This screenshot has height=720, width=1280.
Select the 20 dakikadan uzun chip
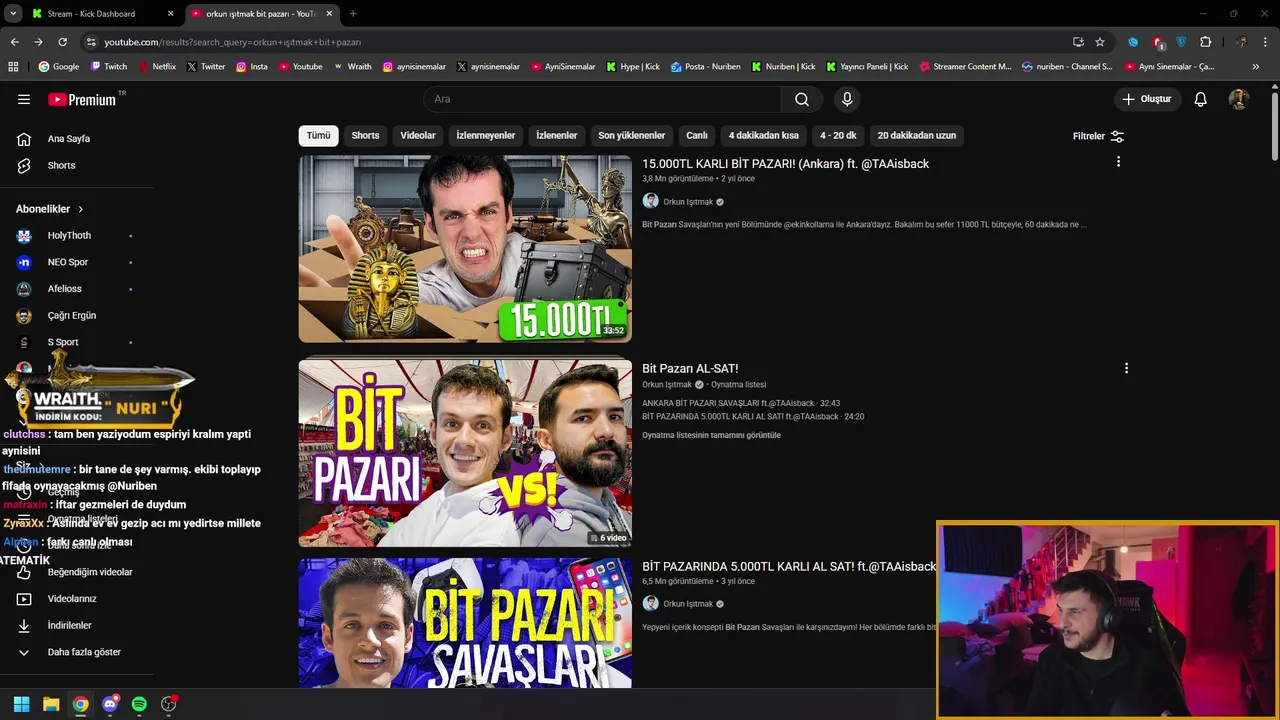pos(917,135)
